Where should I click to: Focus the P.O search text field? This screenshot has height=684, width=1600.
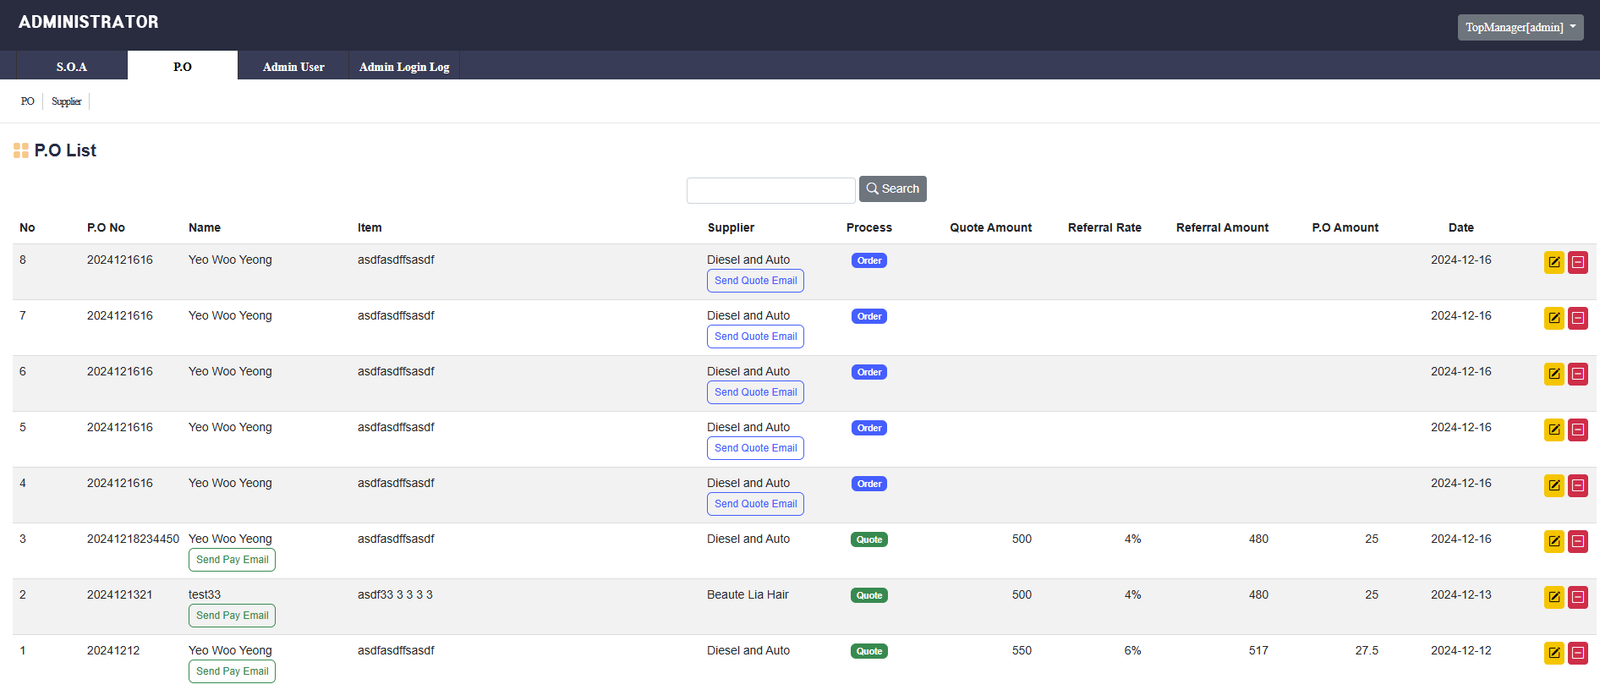tap(770, 190)
